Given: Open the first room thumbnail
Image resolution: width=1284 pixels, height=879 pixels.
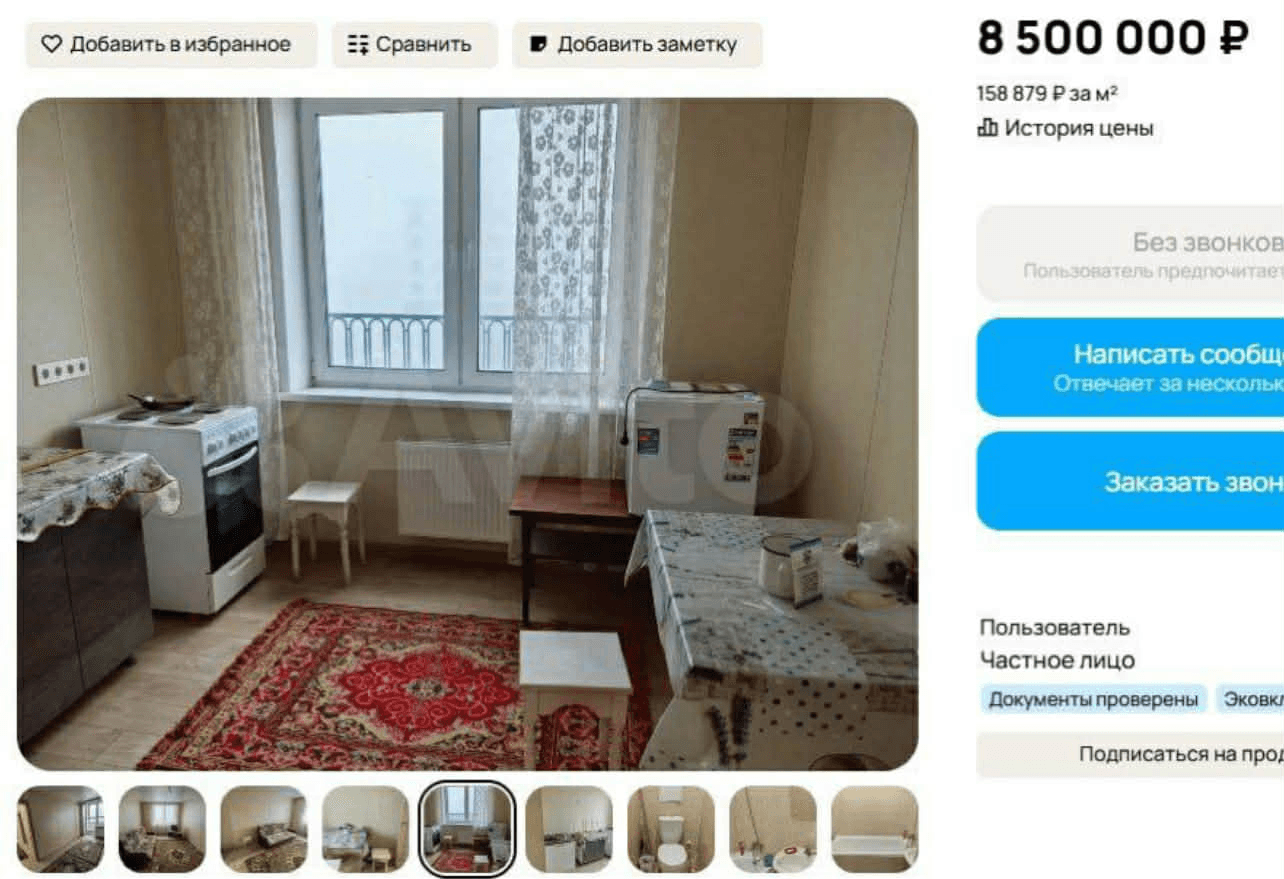Looking at the screenshot, I should coord(60,829).
